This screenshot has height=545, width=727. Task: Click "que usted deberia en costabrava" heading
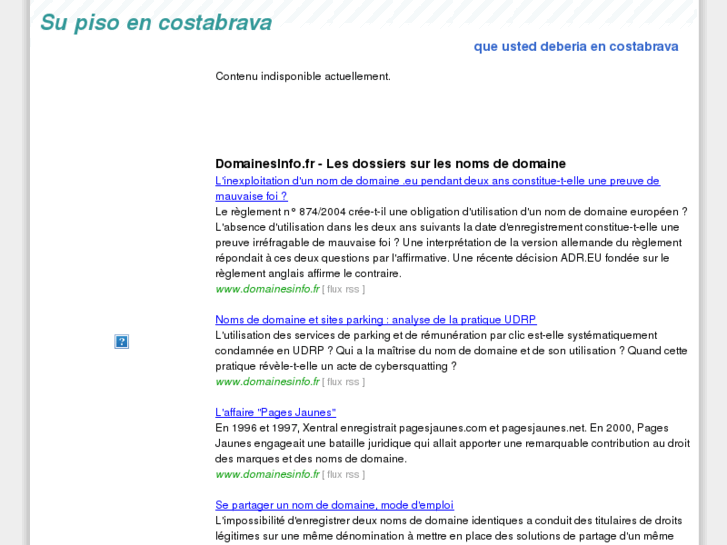[x=576, y=46]
